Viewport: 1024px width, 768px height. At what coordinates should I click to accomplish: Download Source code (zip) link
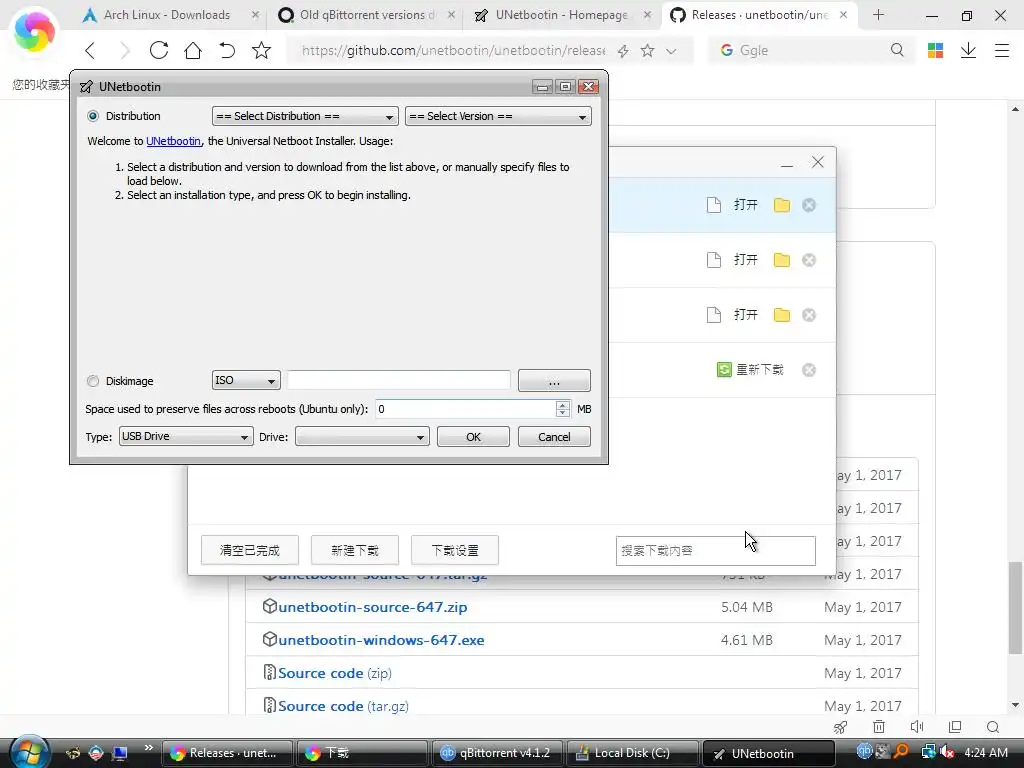point(335,673)
